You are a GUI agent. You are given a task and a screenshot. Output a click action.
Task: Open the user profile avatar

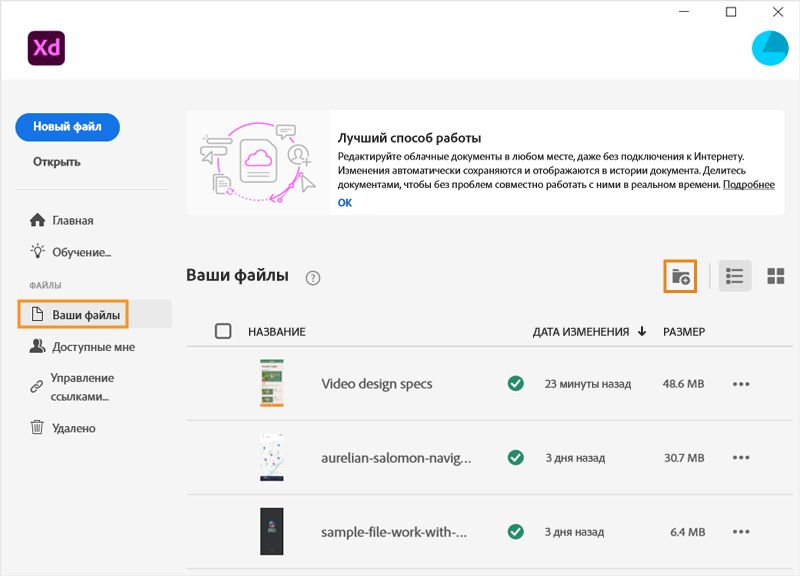(769, 49)
